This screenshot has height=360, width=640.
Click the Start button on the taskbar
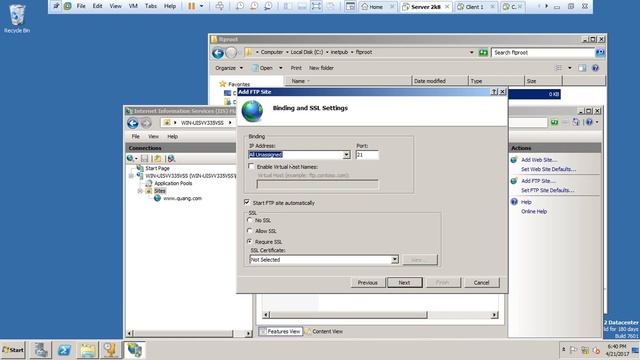pos(13,350)
